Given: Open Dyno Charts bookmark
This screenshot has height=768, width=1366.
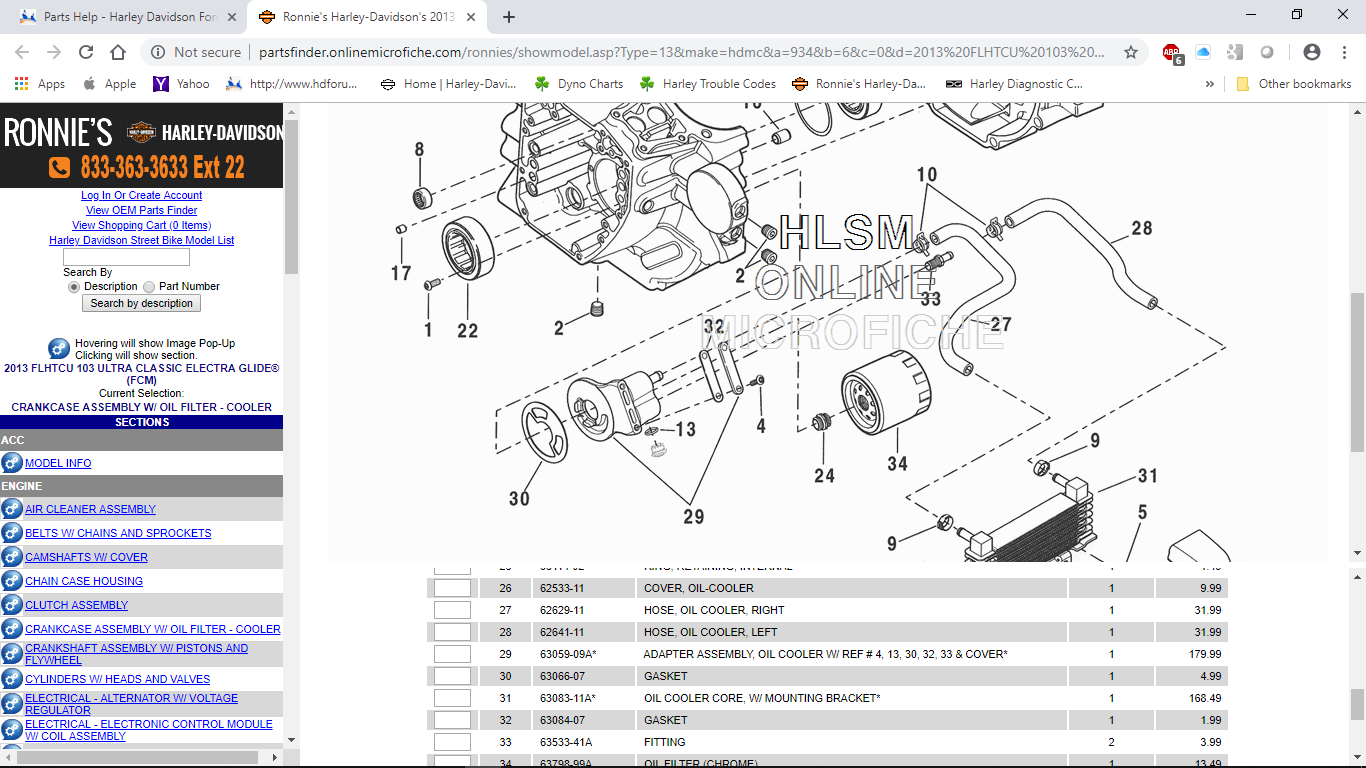Looking at the screenshot, I should tap(578, 84).
